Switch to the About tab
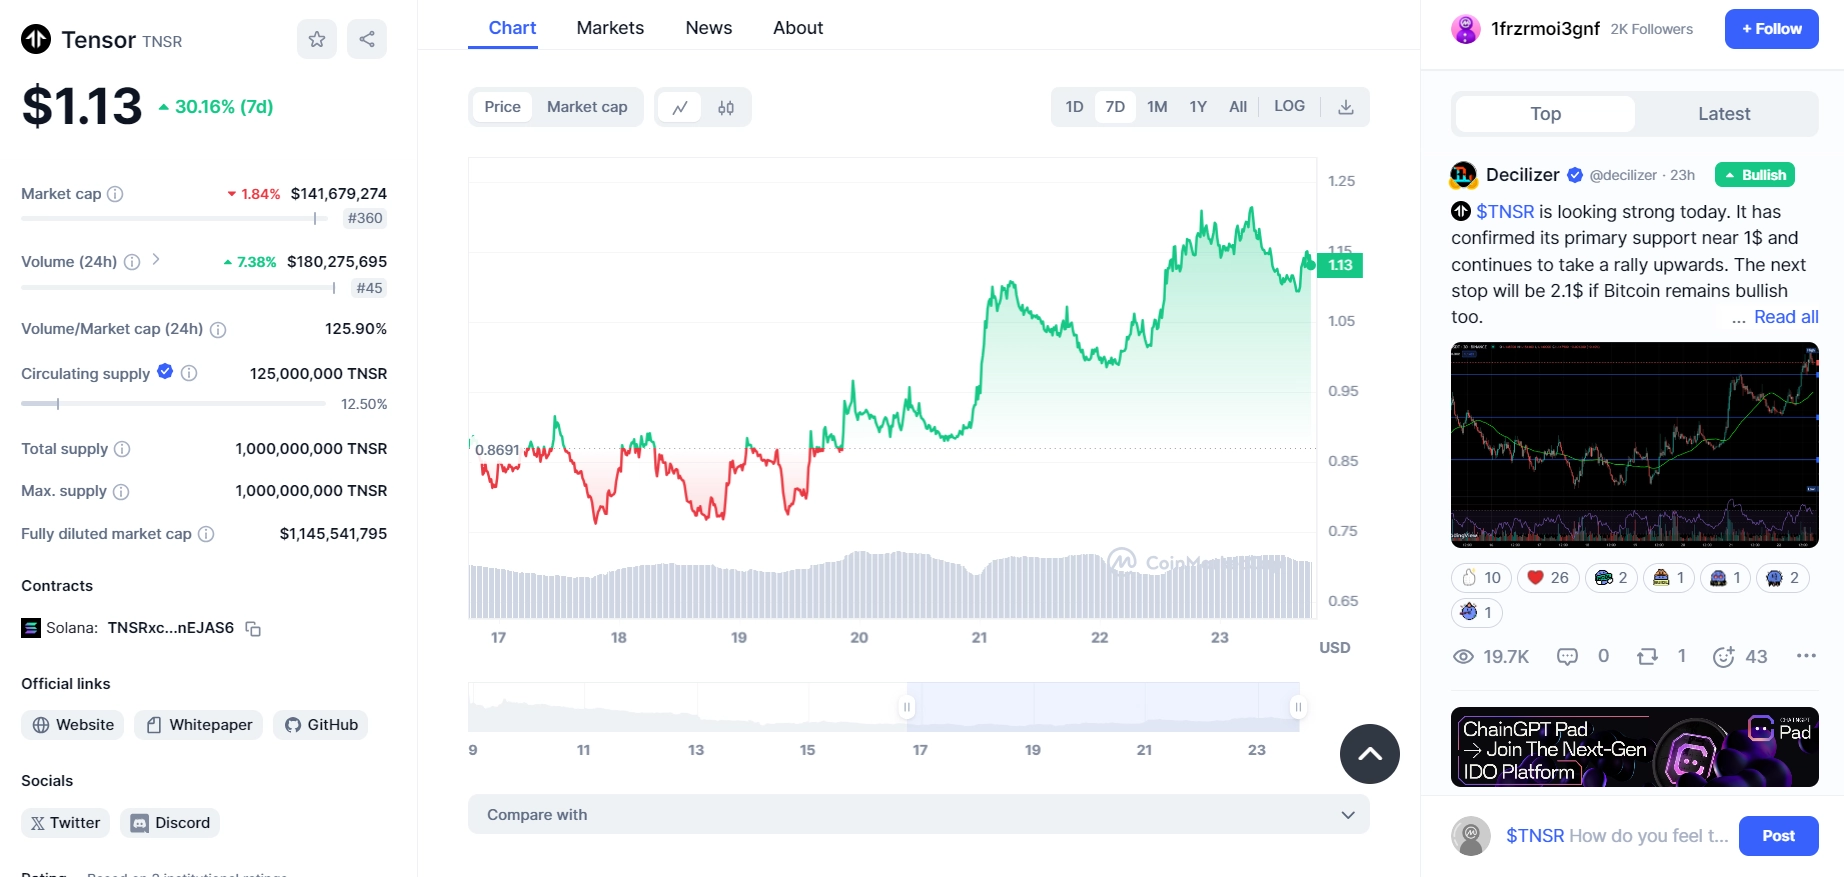This screenshot has width=1844, height=877. 798,28
